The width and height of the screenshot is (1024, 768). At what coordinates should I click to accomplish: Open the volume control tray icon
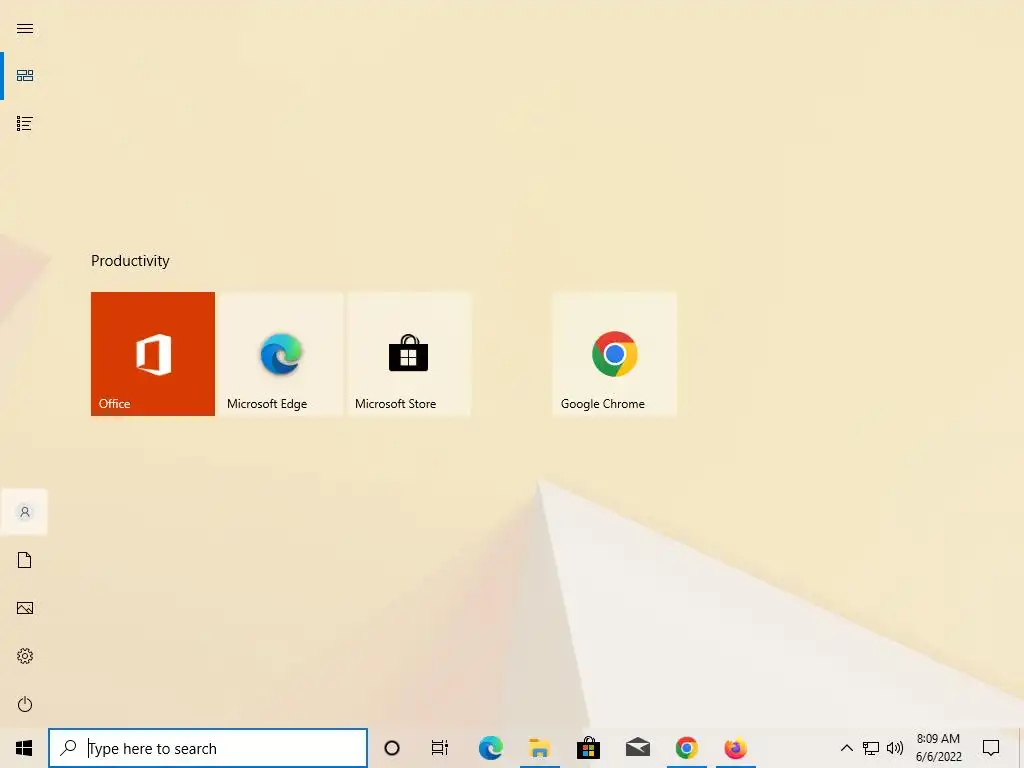coord(895,748)
